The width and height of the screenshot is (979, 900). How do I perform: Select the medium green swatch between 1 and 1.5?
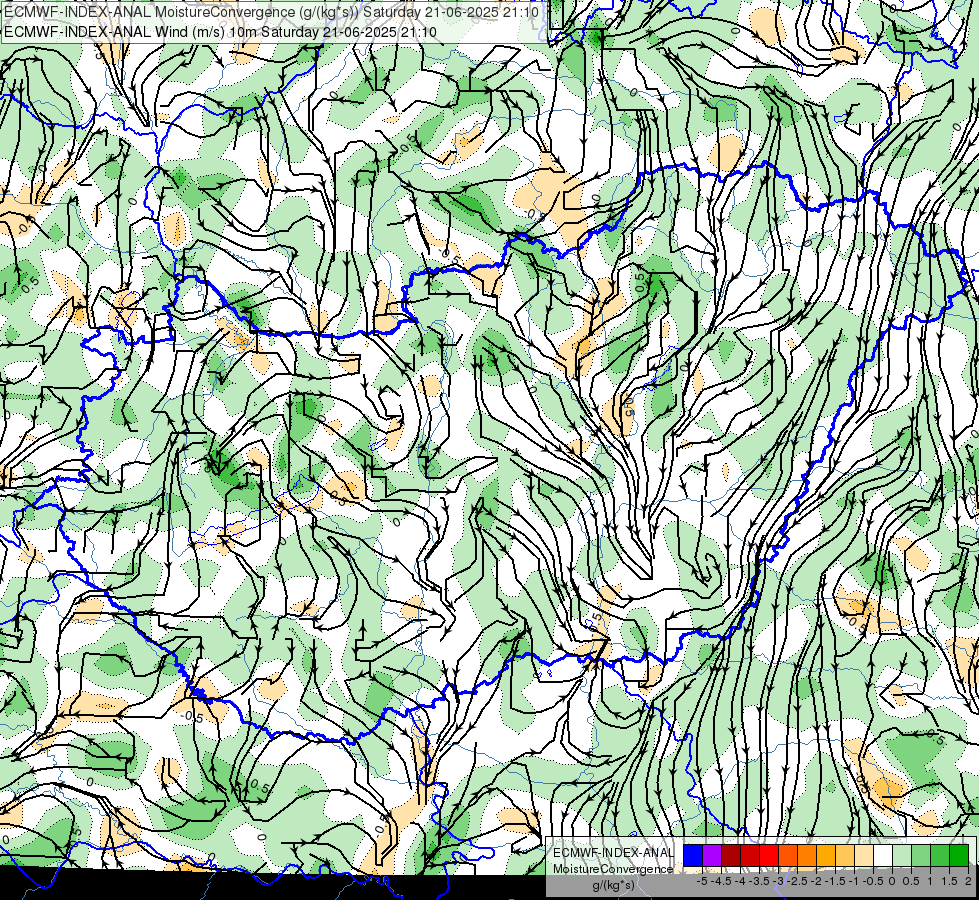(x=940, y=855)
